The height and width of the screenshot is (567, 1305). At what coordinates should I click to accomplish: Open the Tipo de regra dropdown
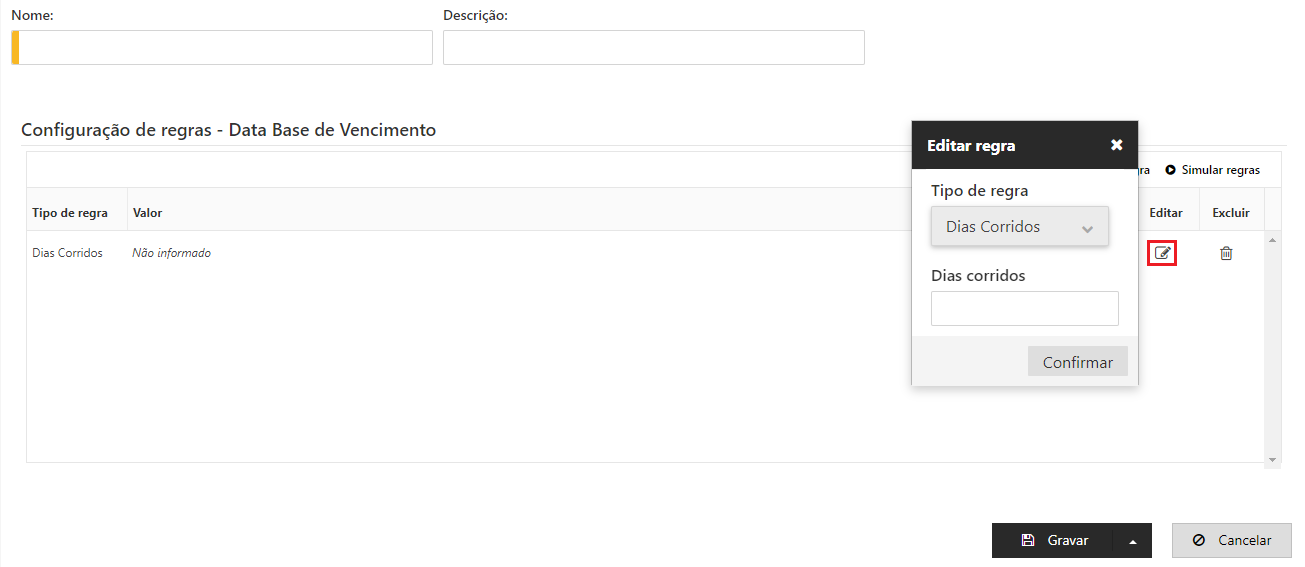tap(1019, 227)
